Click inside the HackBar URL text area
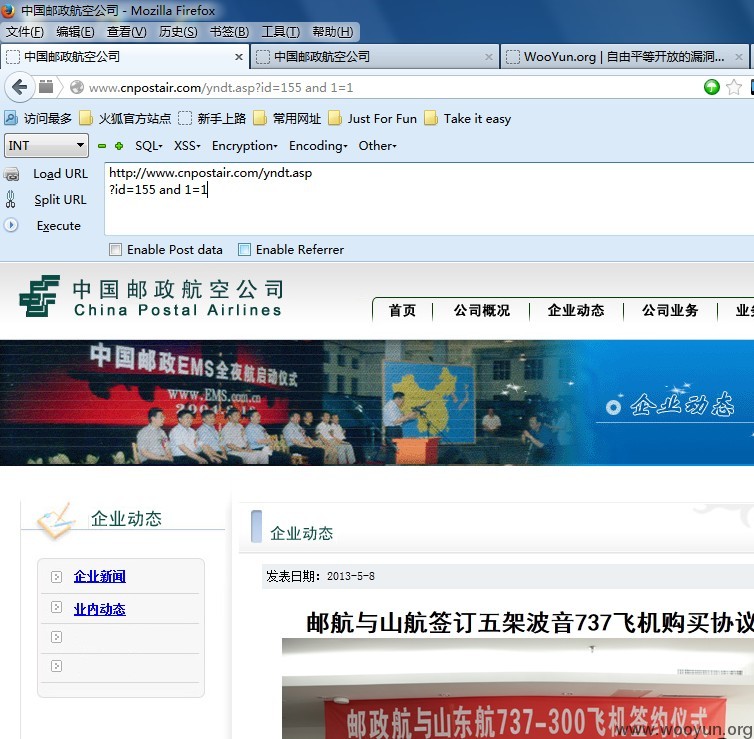754x739 pixels. (429, 199)
